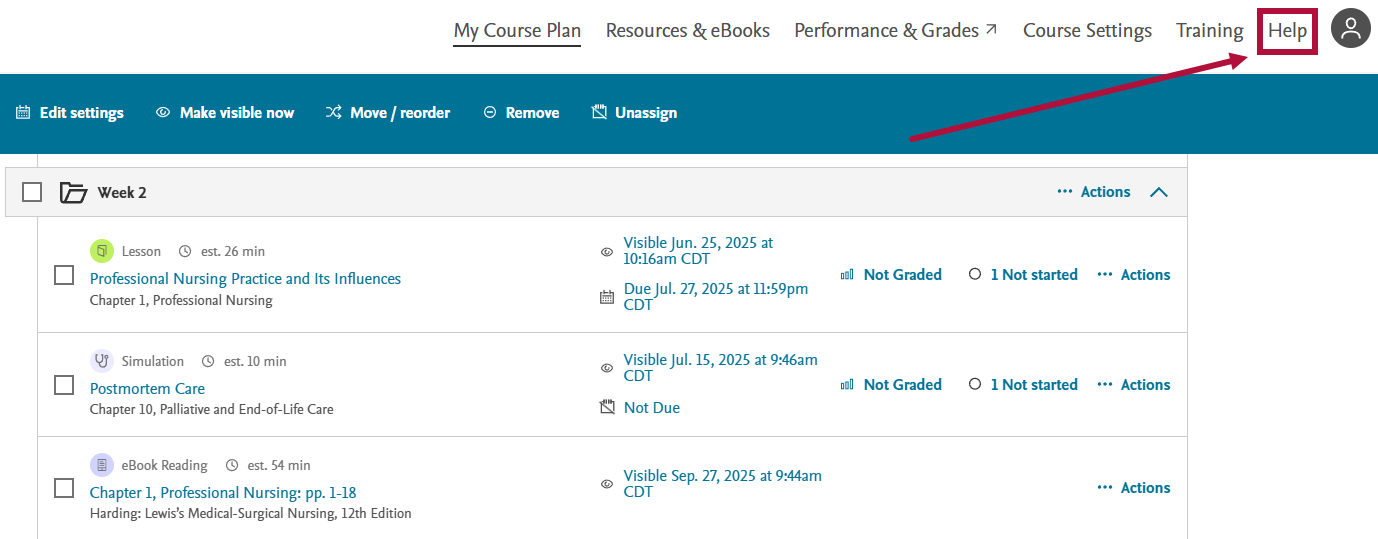Click the Unassign toolbar icon
1378x539 pixels.
coord(600,113)
